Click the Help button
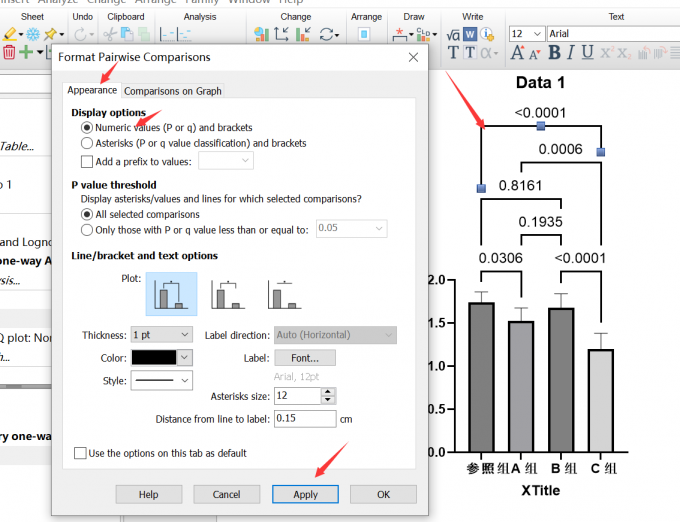 click(x=148, y=494)
